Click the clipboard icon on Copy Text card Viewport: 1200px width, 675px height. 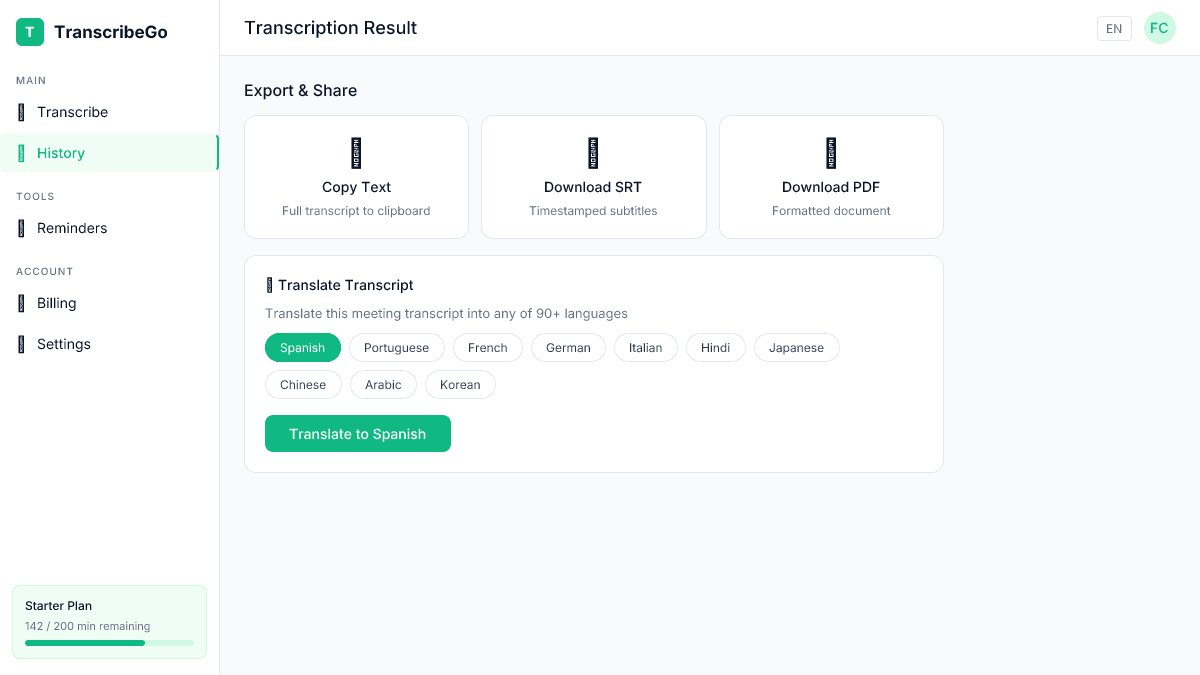point(356,153)
